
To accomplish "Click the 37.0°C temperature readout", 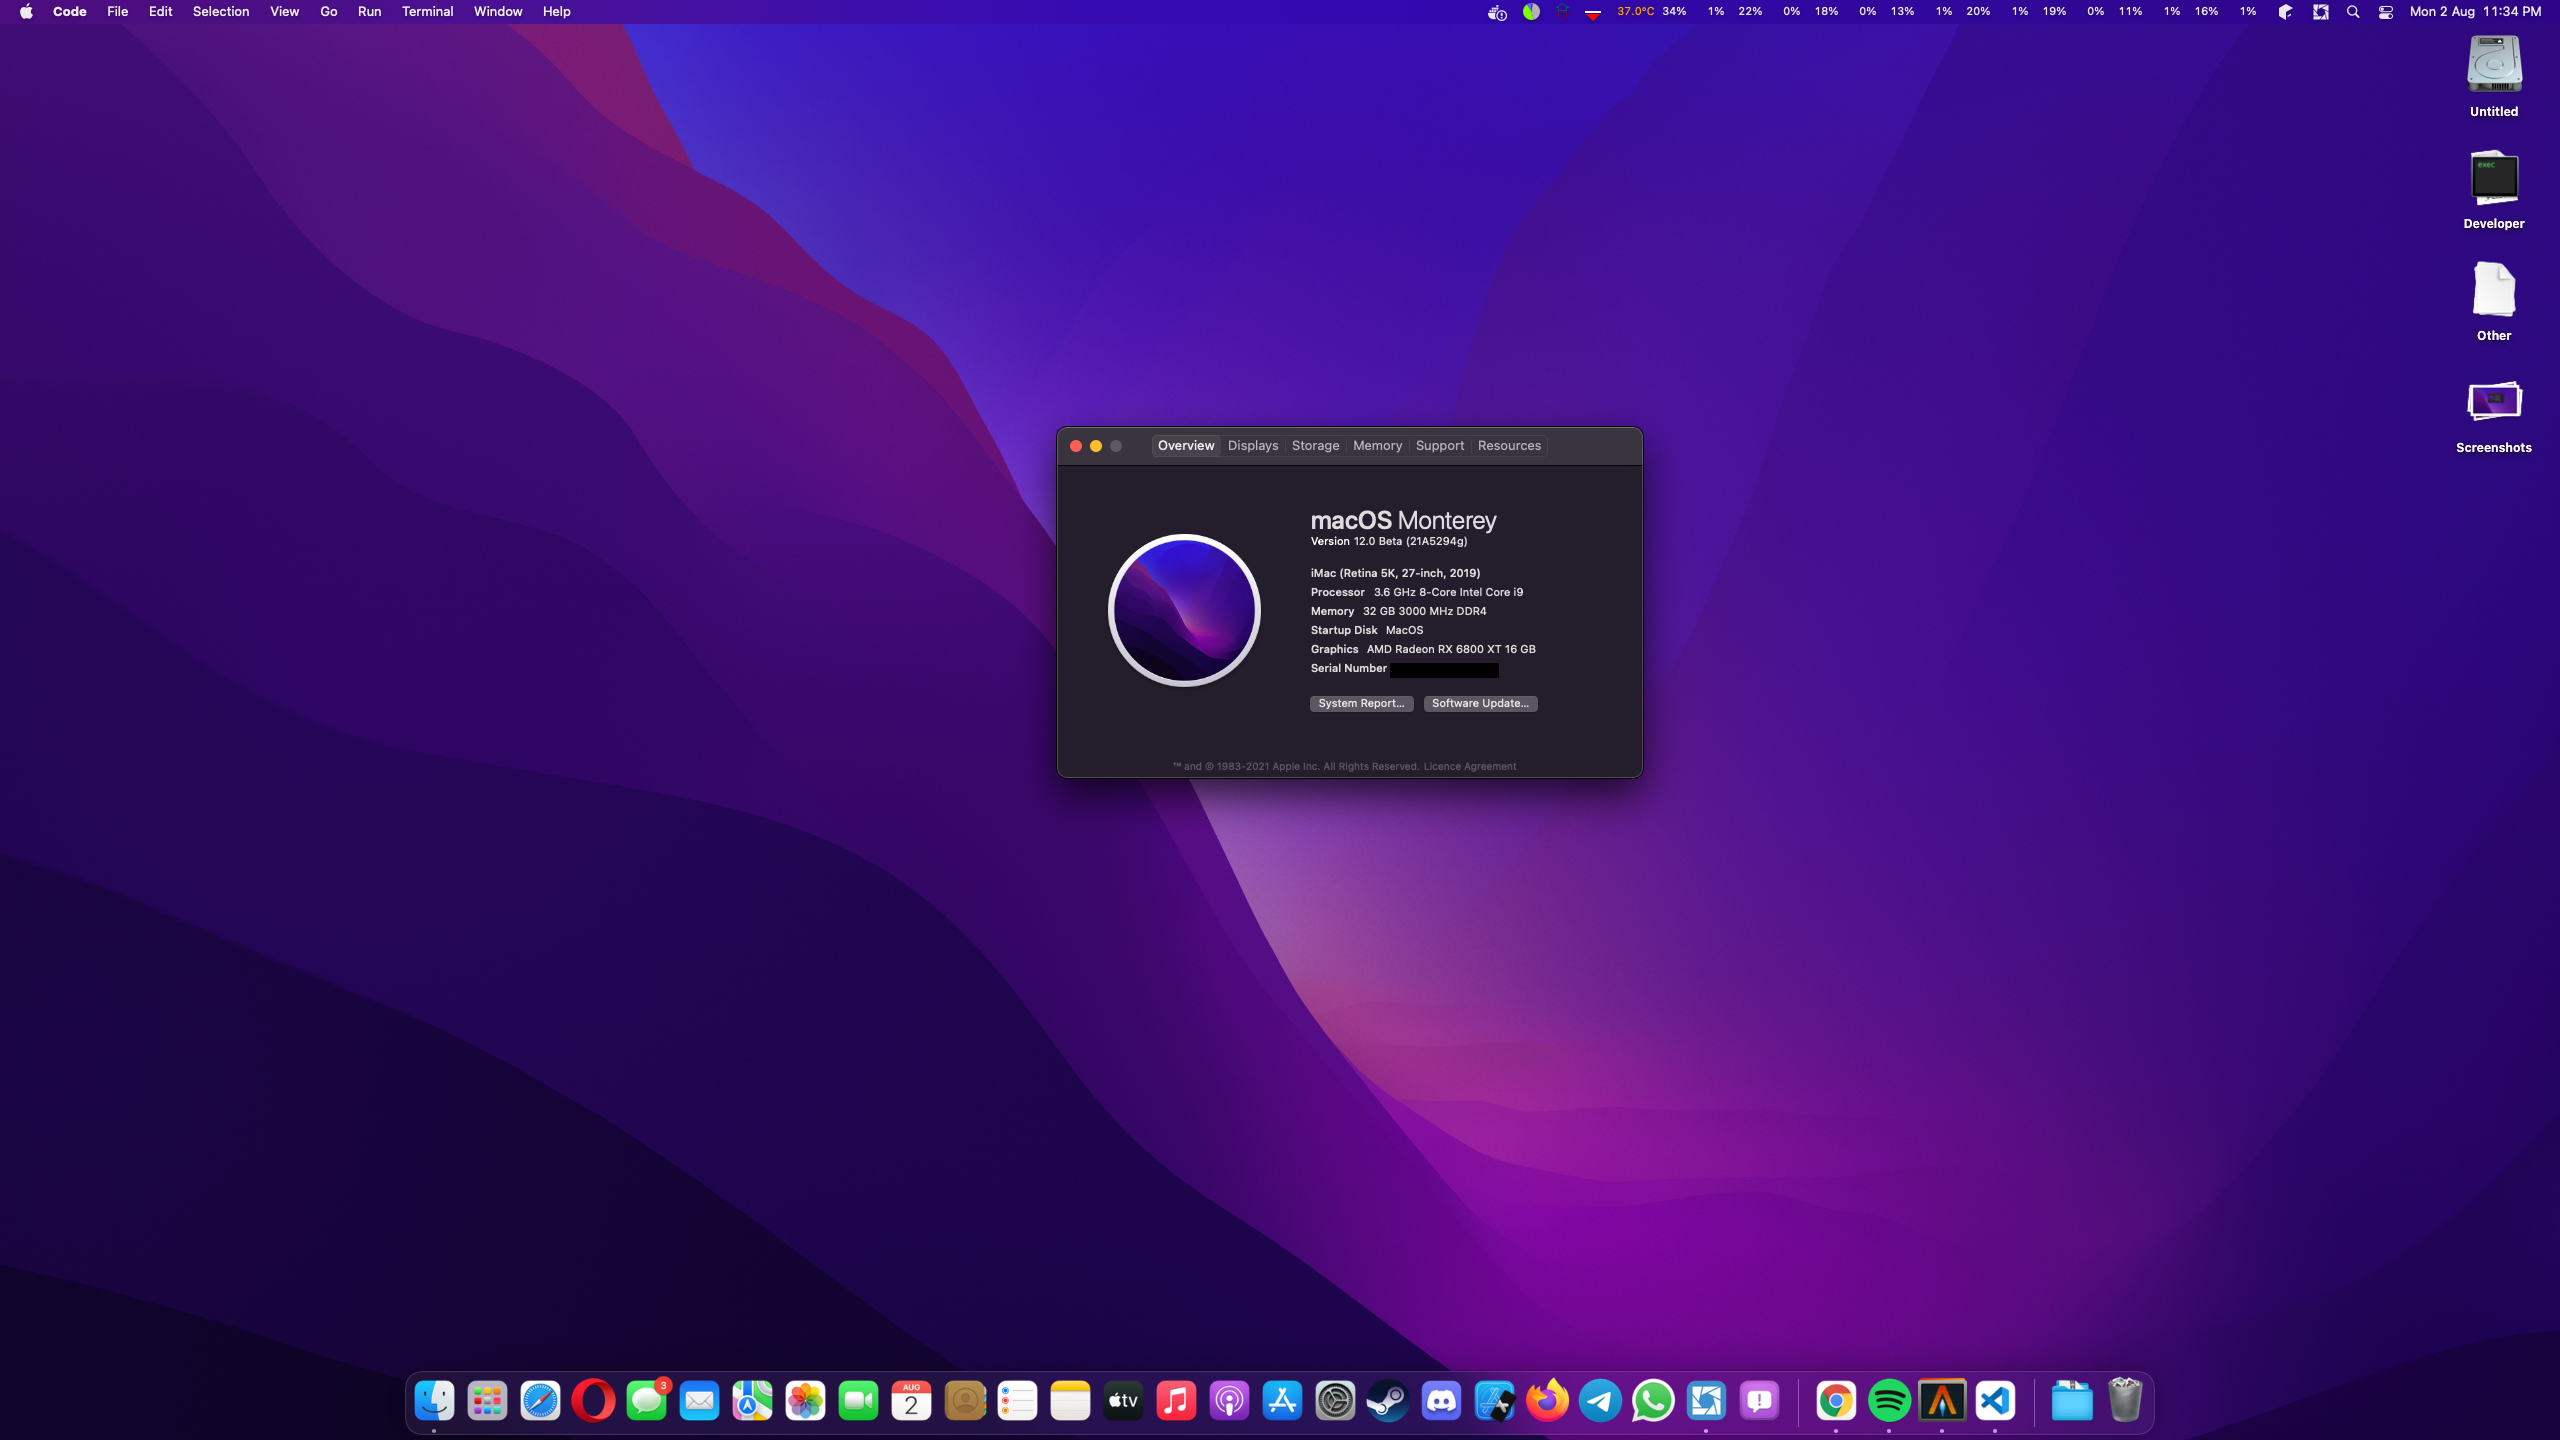I will pos(1635,12).
